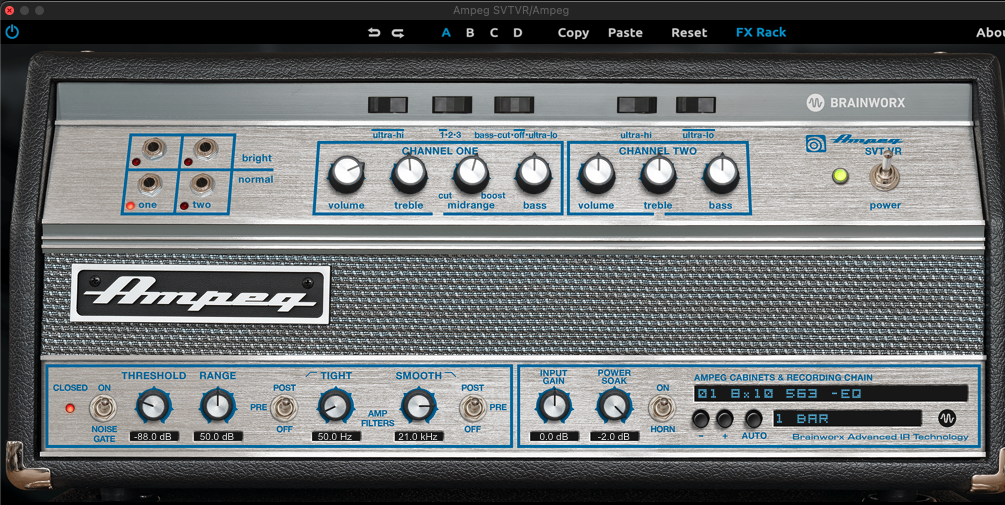Screen dimensions: 1005x505
Task: Click Channel One midrange knob
Action: (471, 175)
